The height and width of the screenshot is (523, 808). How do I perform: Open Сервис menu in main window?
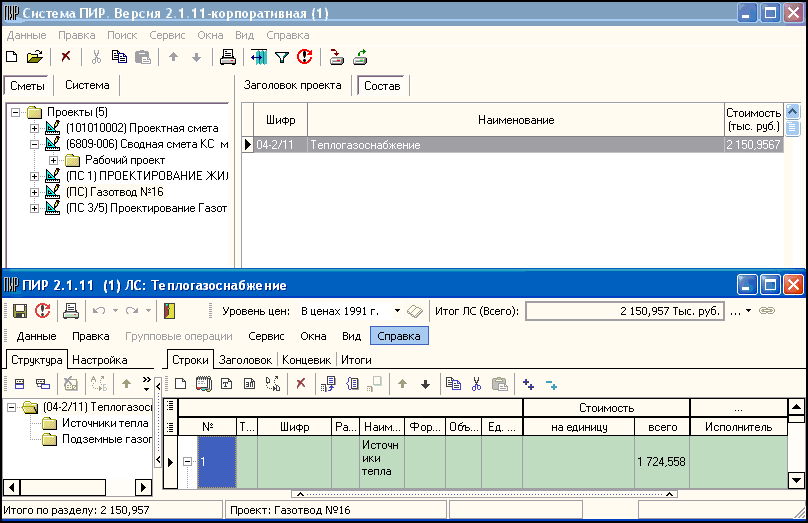(x=167, y=35)
